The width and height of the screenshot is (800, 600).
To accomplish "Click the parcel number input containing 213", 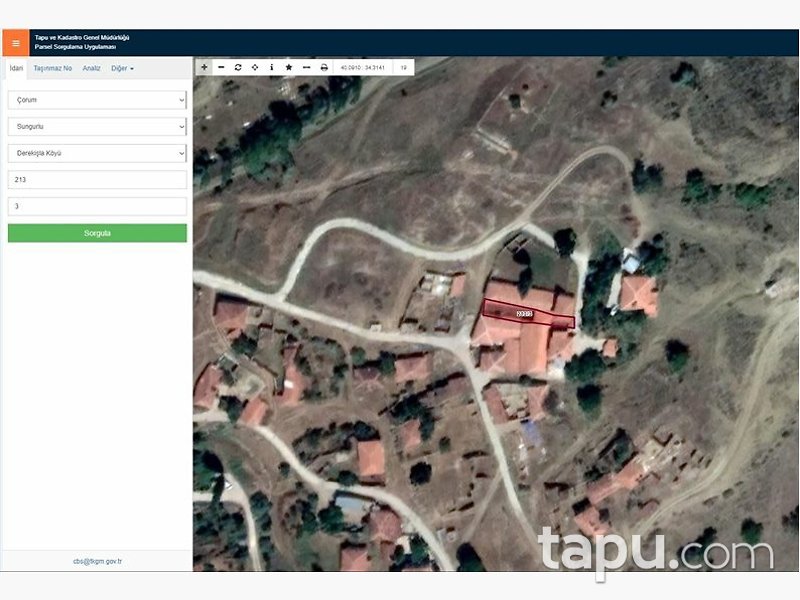I will coord(96,179).
